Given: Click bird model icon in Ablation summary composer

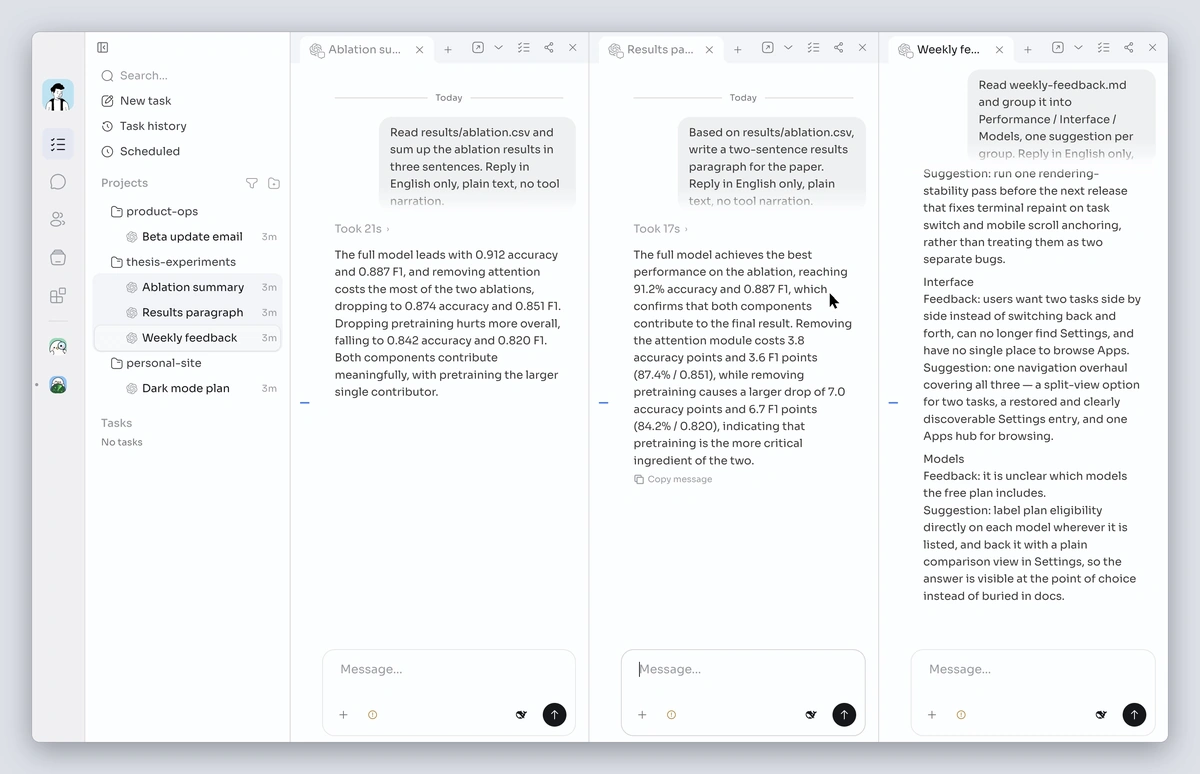Looking at the screenshot, I should (x=521, y=715).
